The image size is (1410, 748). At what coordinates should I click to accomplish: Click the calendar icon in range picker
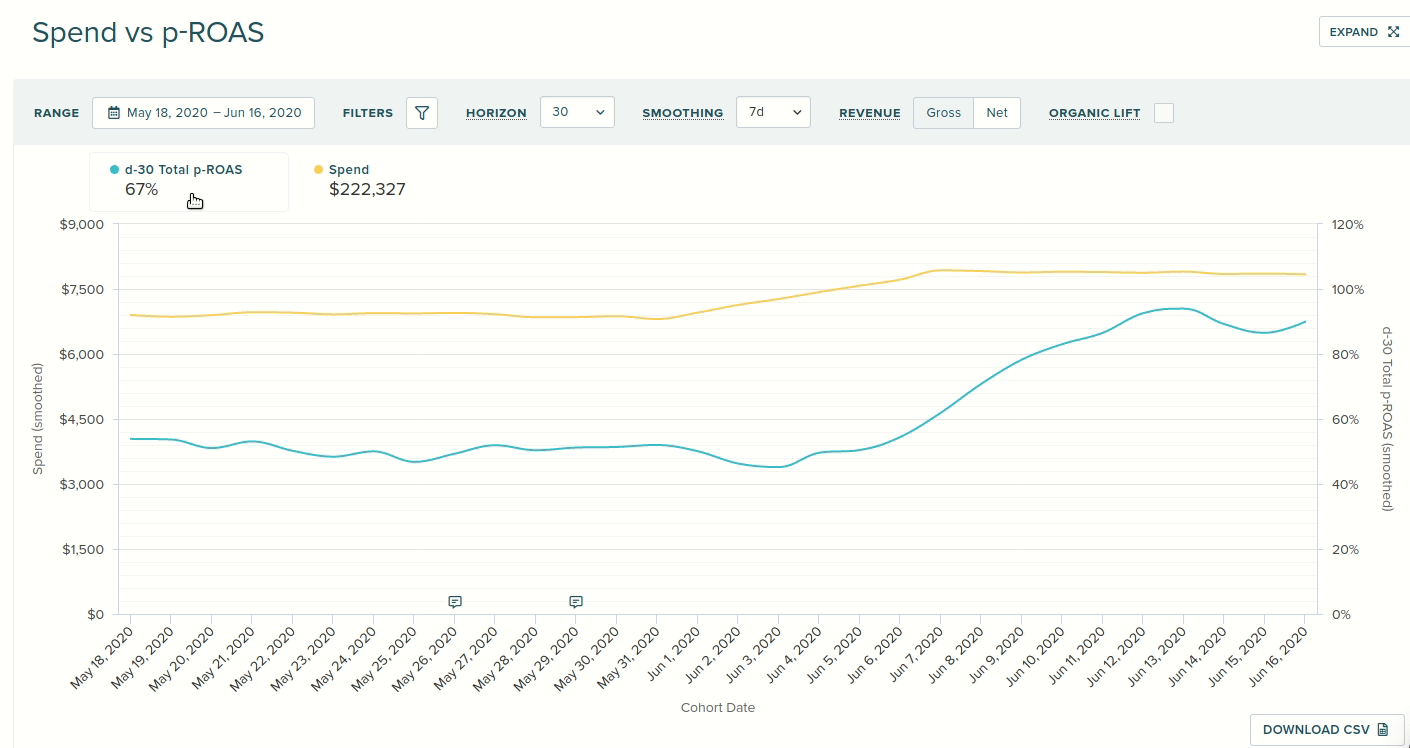pyautogui.click(x=114, y=113)
